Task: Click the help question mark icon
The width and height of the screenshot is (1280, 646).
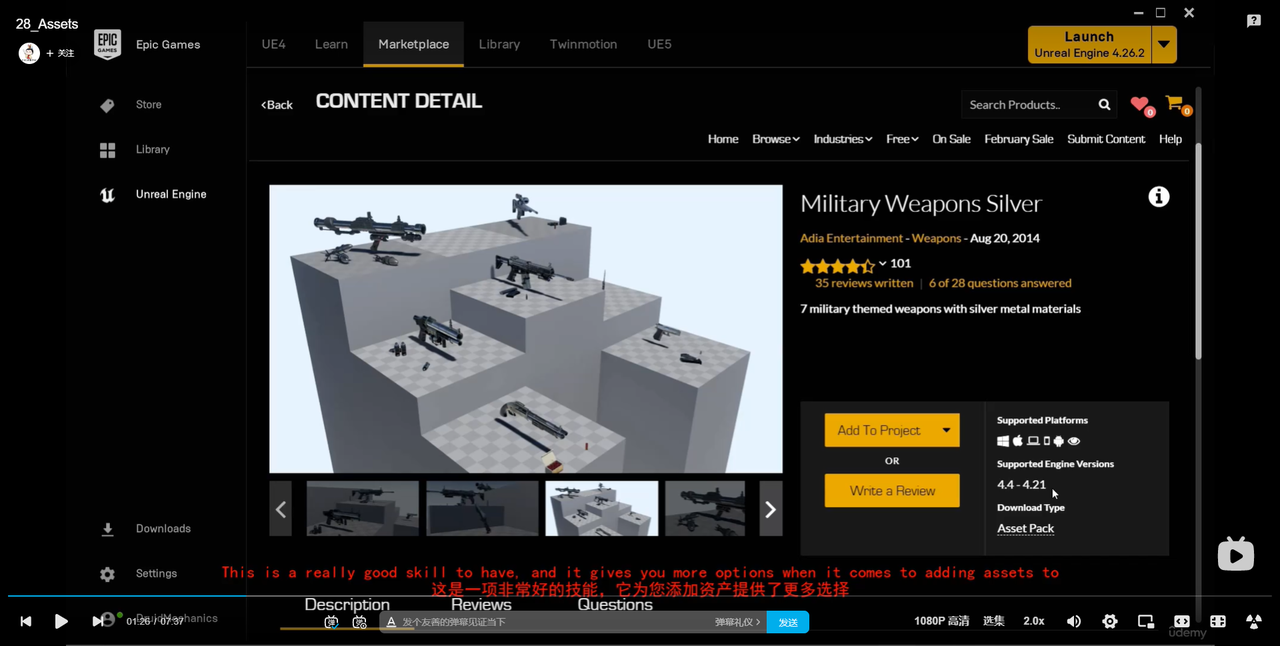Action: 1254,21
